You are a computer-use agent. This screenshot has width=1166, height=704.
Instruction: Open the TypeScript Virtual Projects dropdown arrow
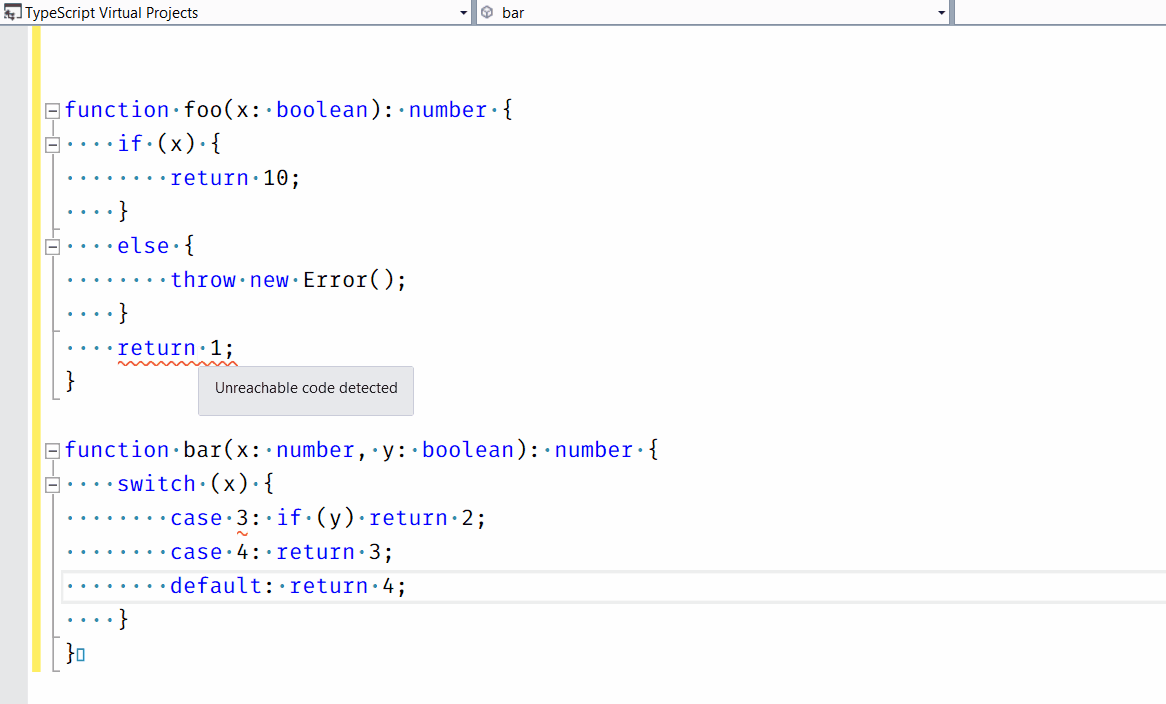click(463, 13)
